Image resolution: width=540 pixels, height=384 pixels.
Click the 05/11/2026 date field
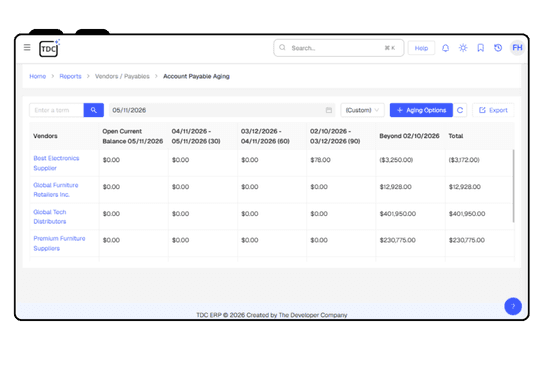222,110
